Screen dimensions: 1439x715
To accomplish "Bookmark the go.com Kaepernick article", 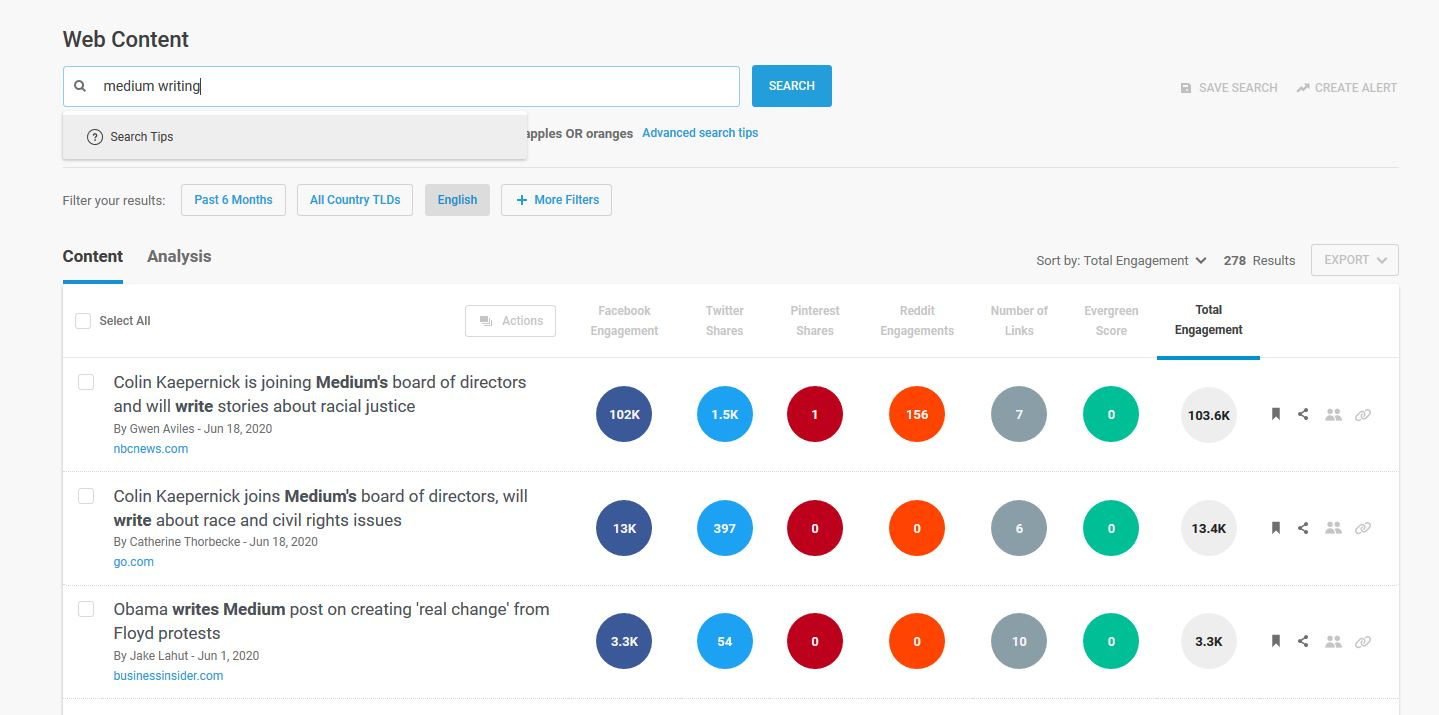I will click(x=1276, y=528).
